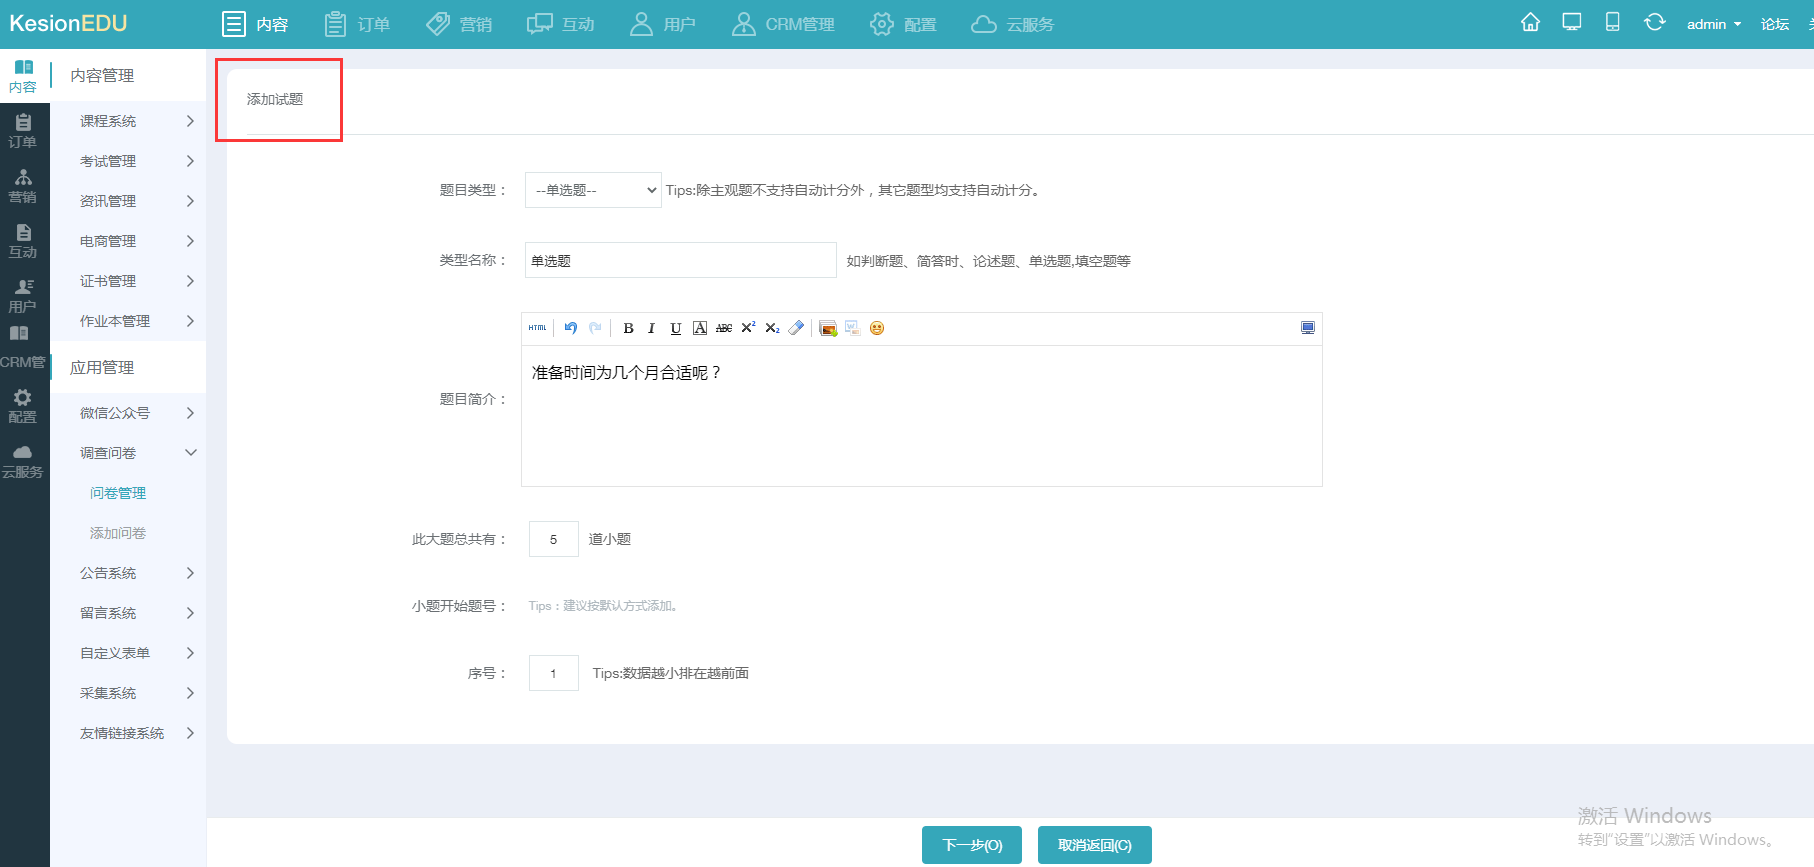Open the 营销 top menu

[459, 24]
